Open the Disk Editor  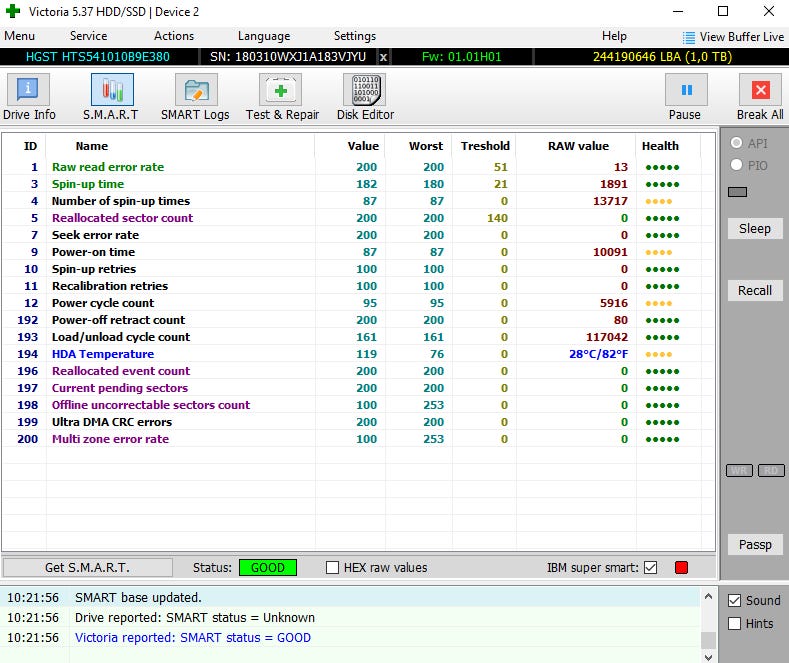pyautogui.click(x=365, y=97)
